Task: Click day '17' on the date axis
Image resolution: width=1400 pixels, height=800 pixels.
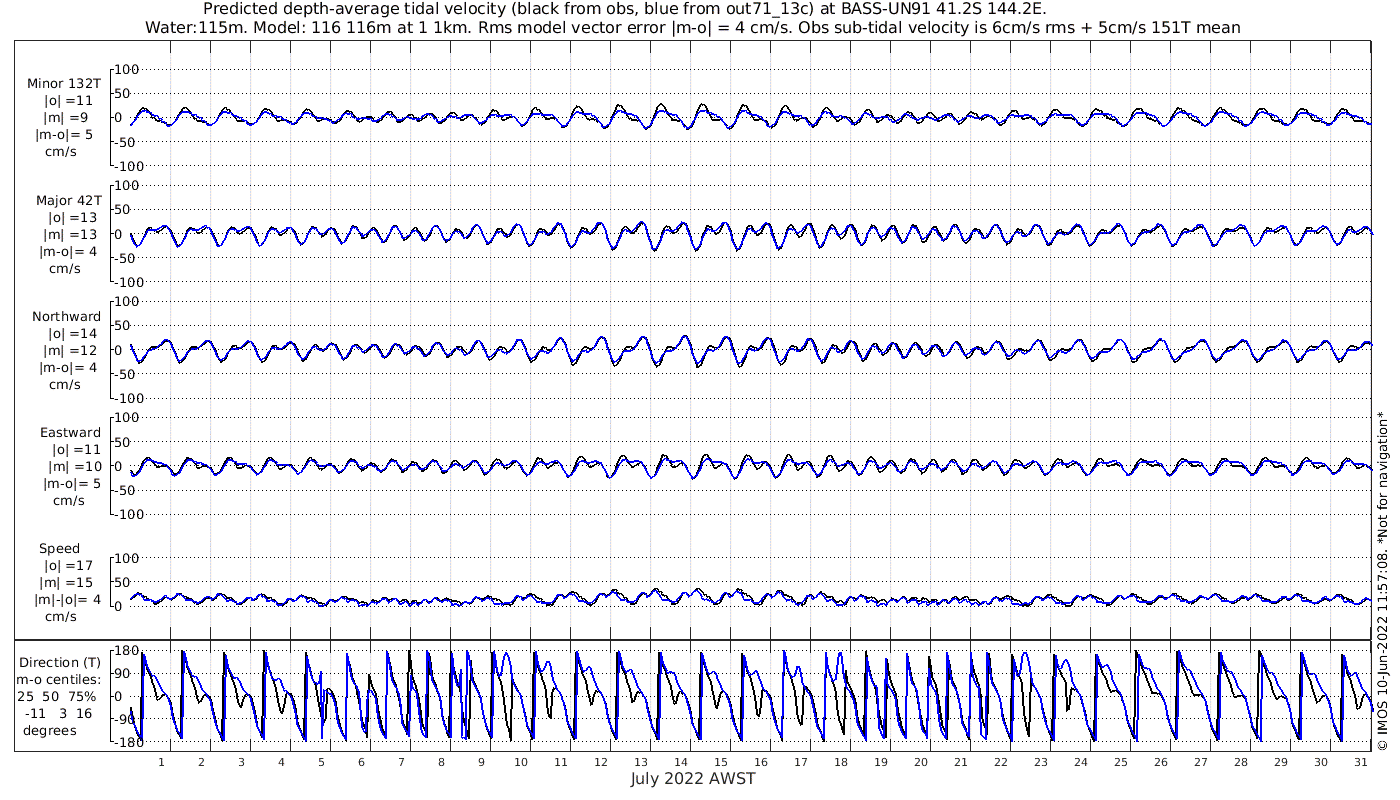Action: tap(801, 762)
